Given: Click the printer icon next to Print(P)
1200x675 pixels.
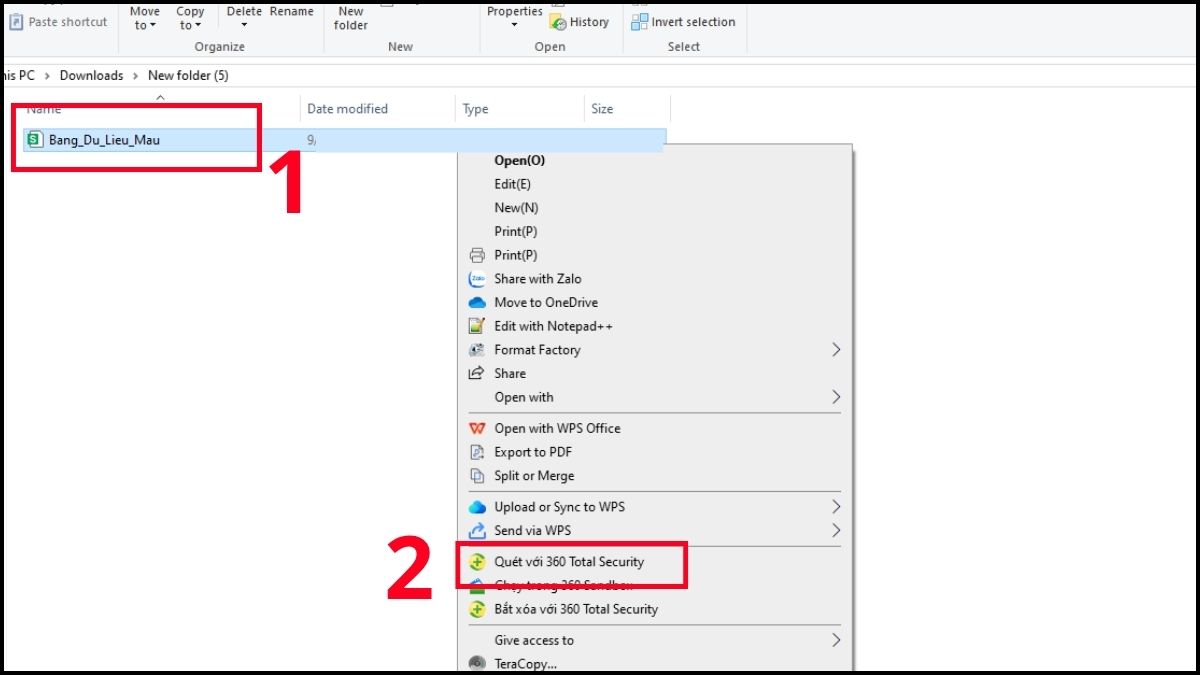Looking at the screenshot, I should point(477,255).
